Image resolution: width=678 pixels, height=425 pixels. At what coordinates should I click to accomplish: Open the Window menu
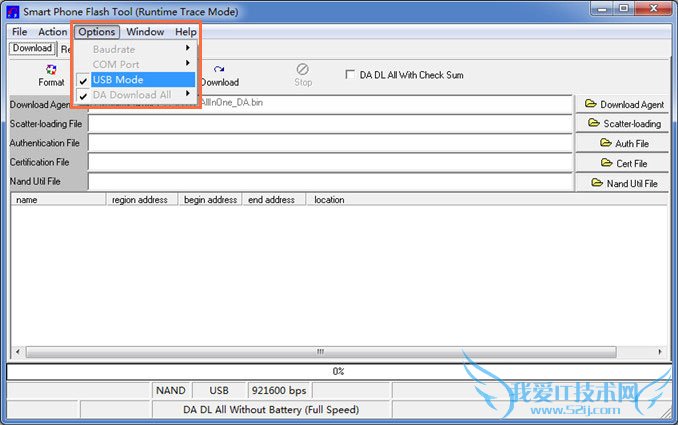tap(145, 32)
